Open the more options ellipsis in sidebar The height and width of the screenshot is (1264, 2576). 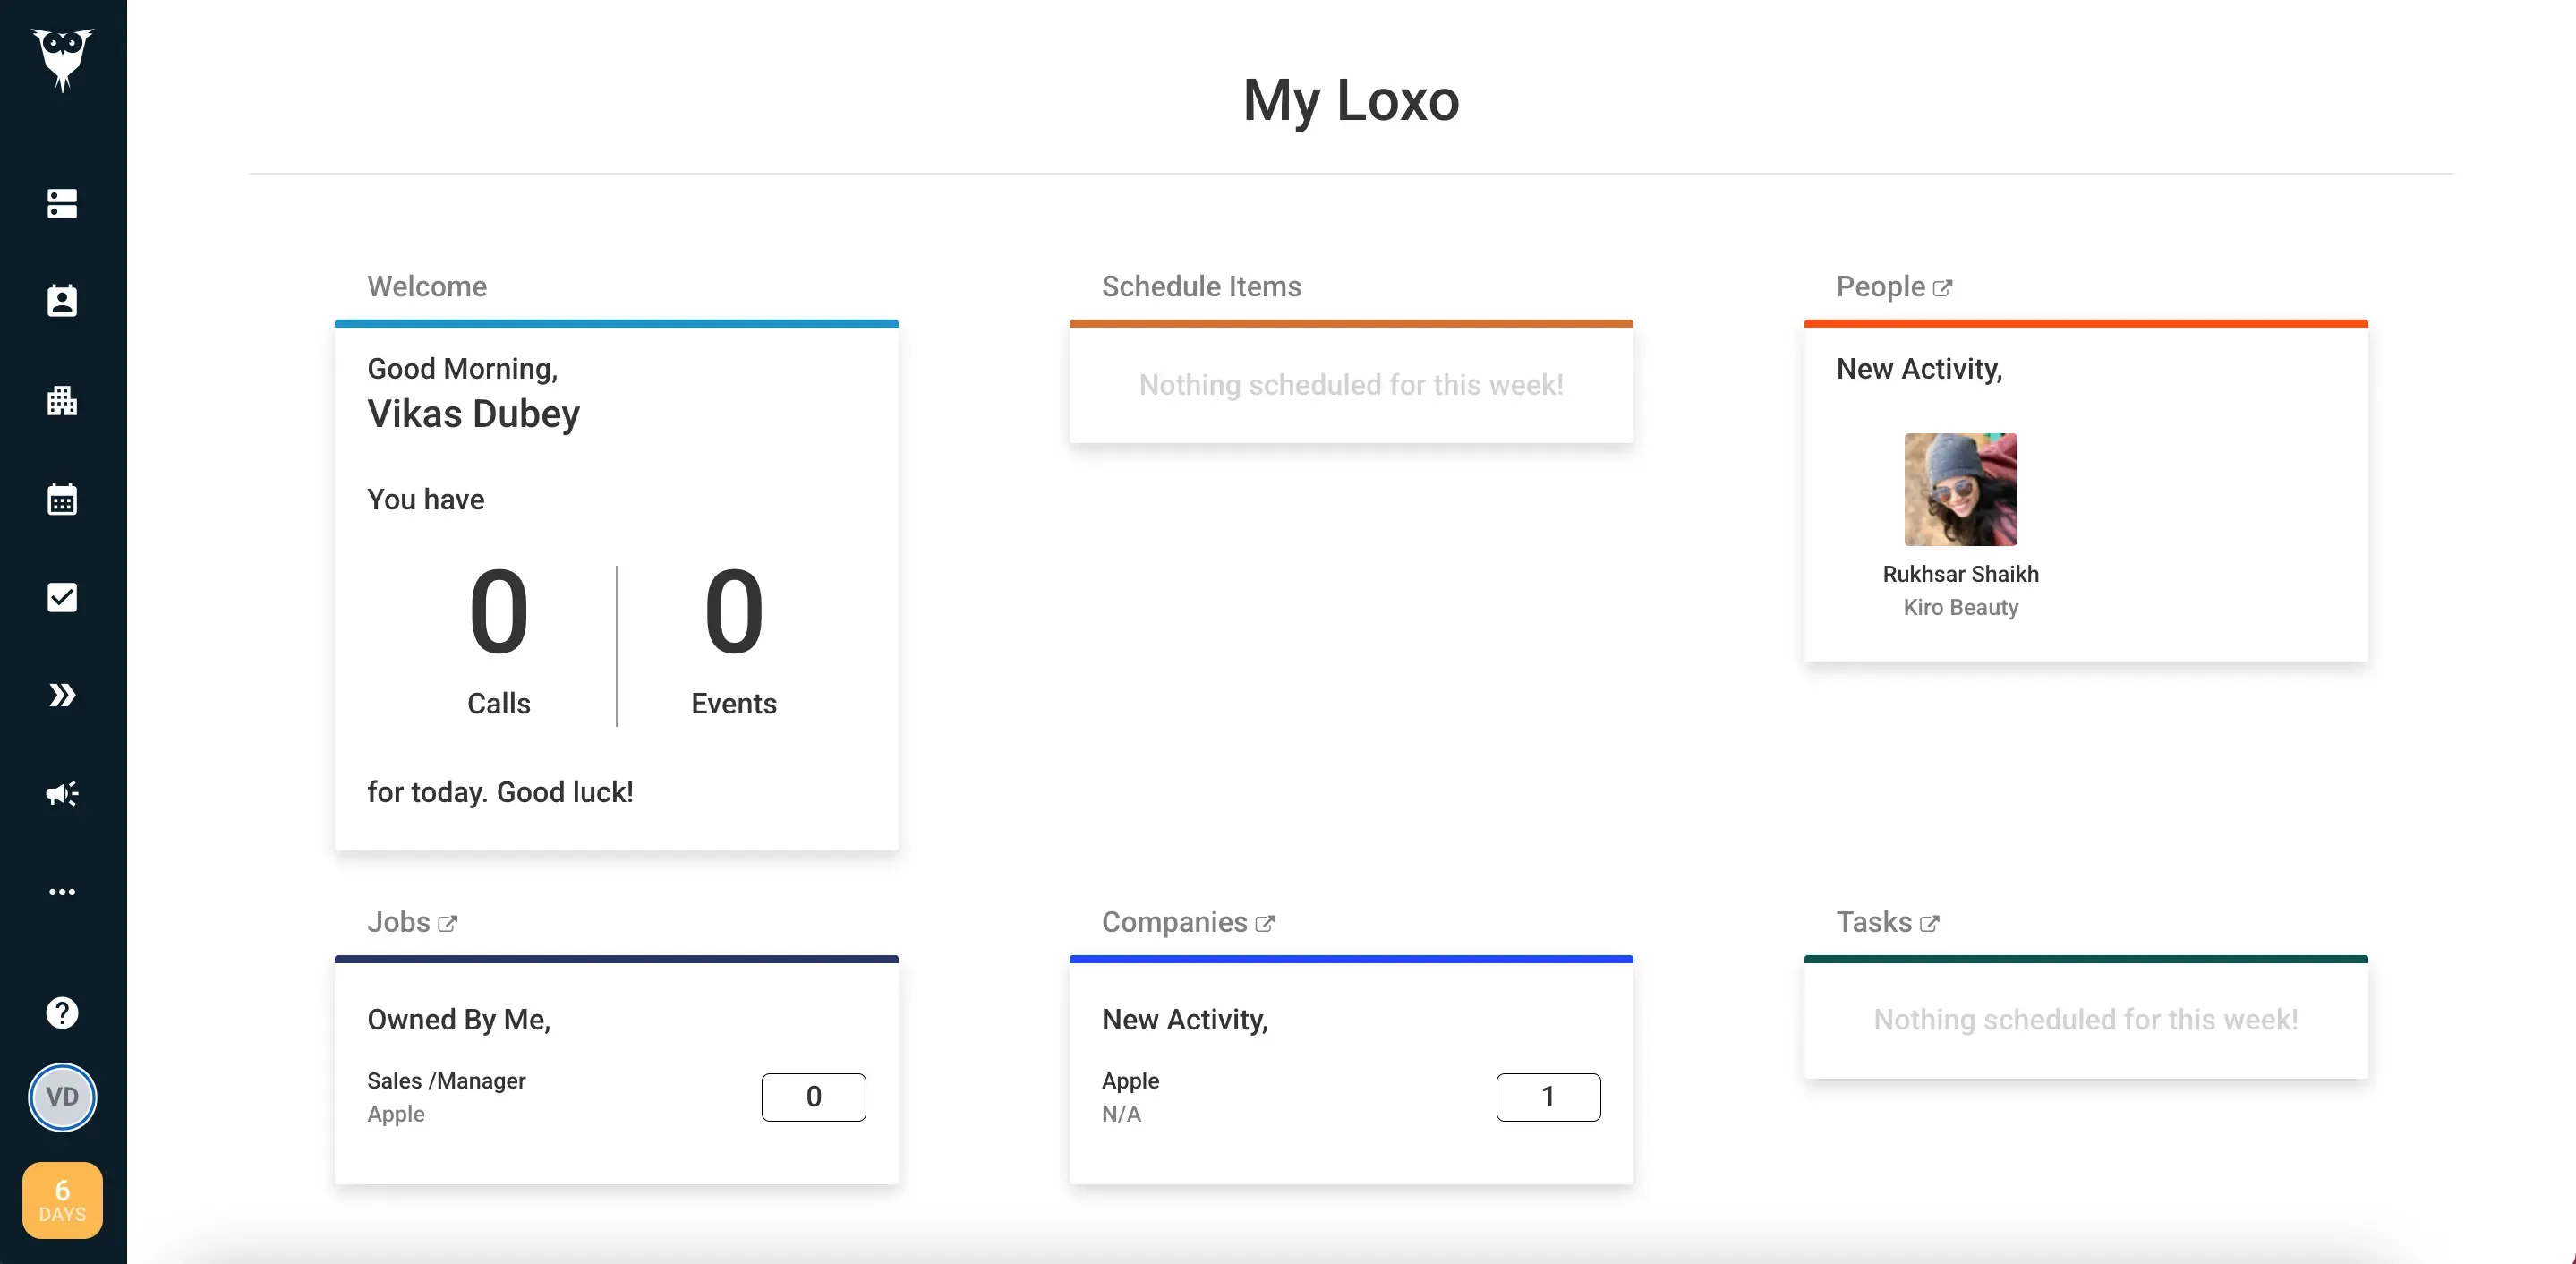[62, 891]
